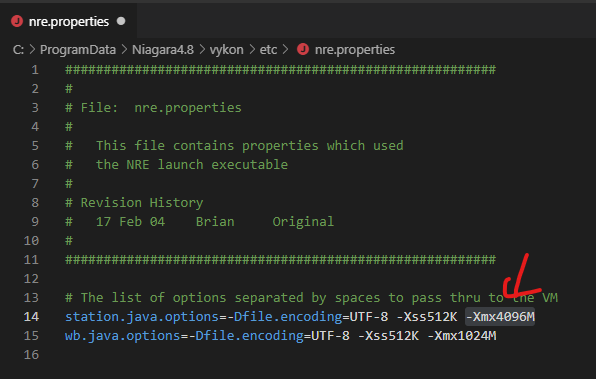
Task: Open the ProgramData breadcrumb segment
Action: [x=78, y=49]
